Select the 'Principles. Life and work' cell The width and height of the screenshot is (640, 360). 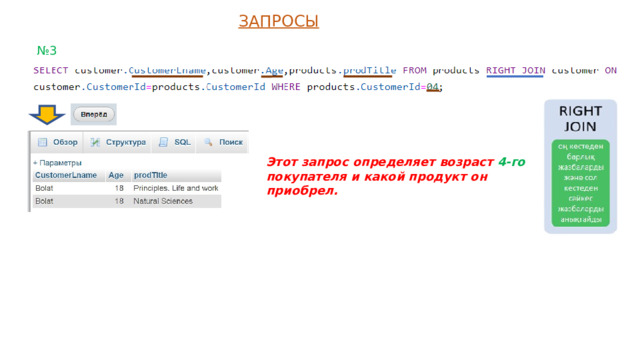click(176, 188)
